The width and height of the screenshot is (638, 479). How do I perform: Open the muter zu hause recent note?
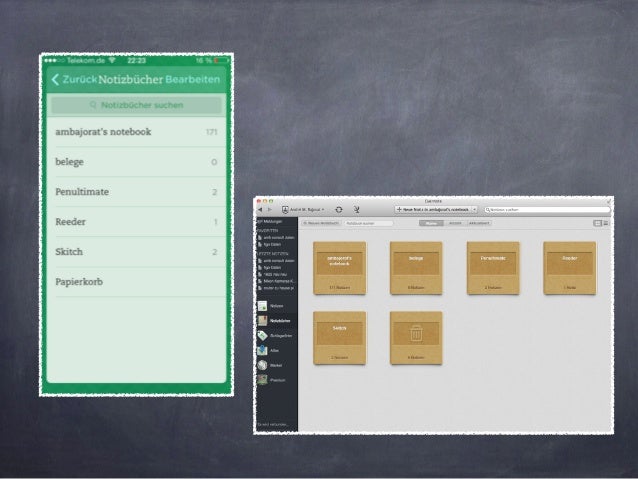click(276, 288)
